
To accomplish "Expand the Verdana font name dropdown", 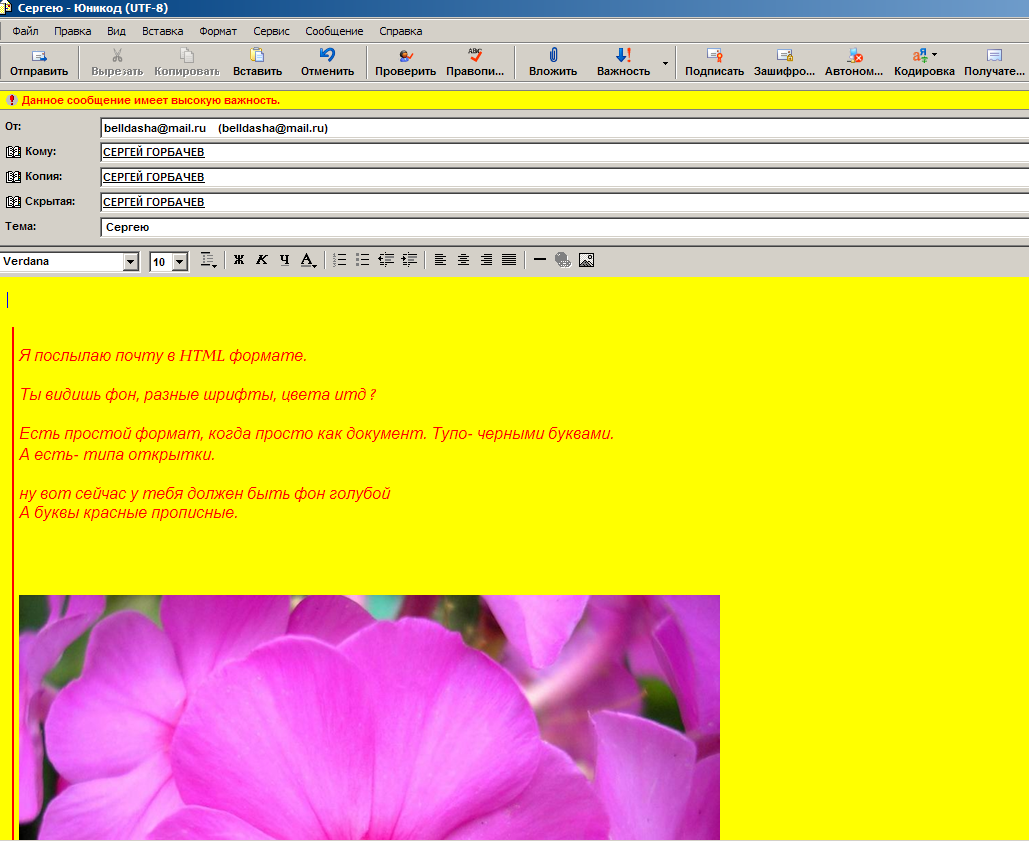I will point(131,262).
